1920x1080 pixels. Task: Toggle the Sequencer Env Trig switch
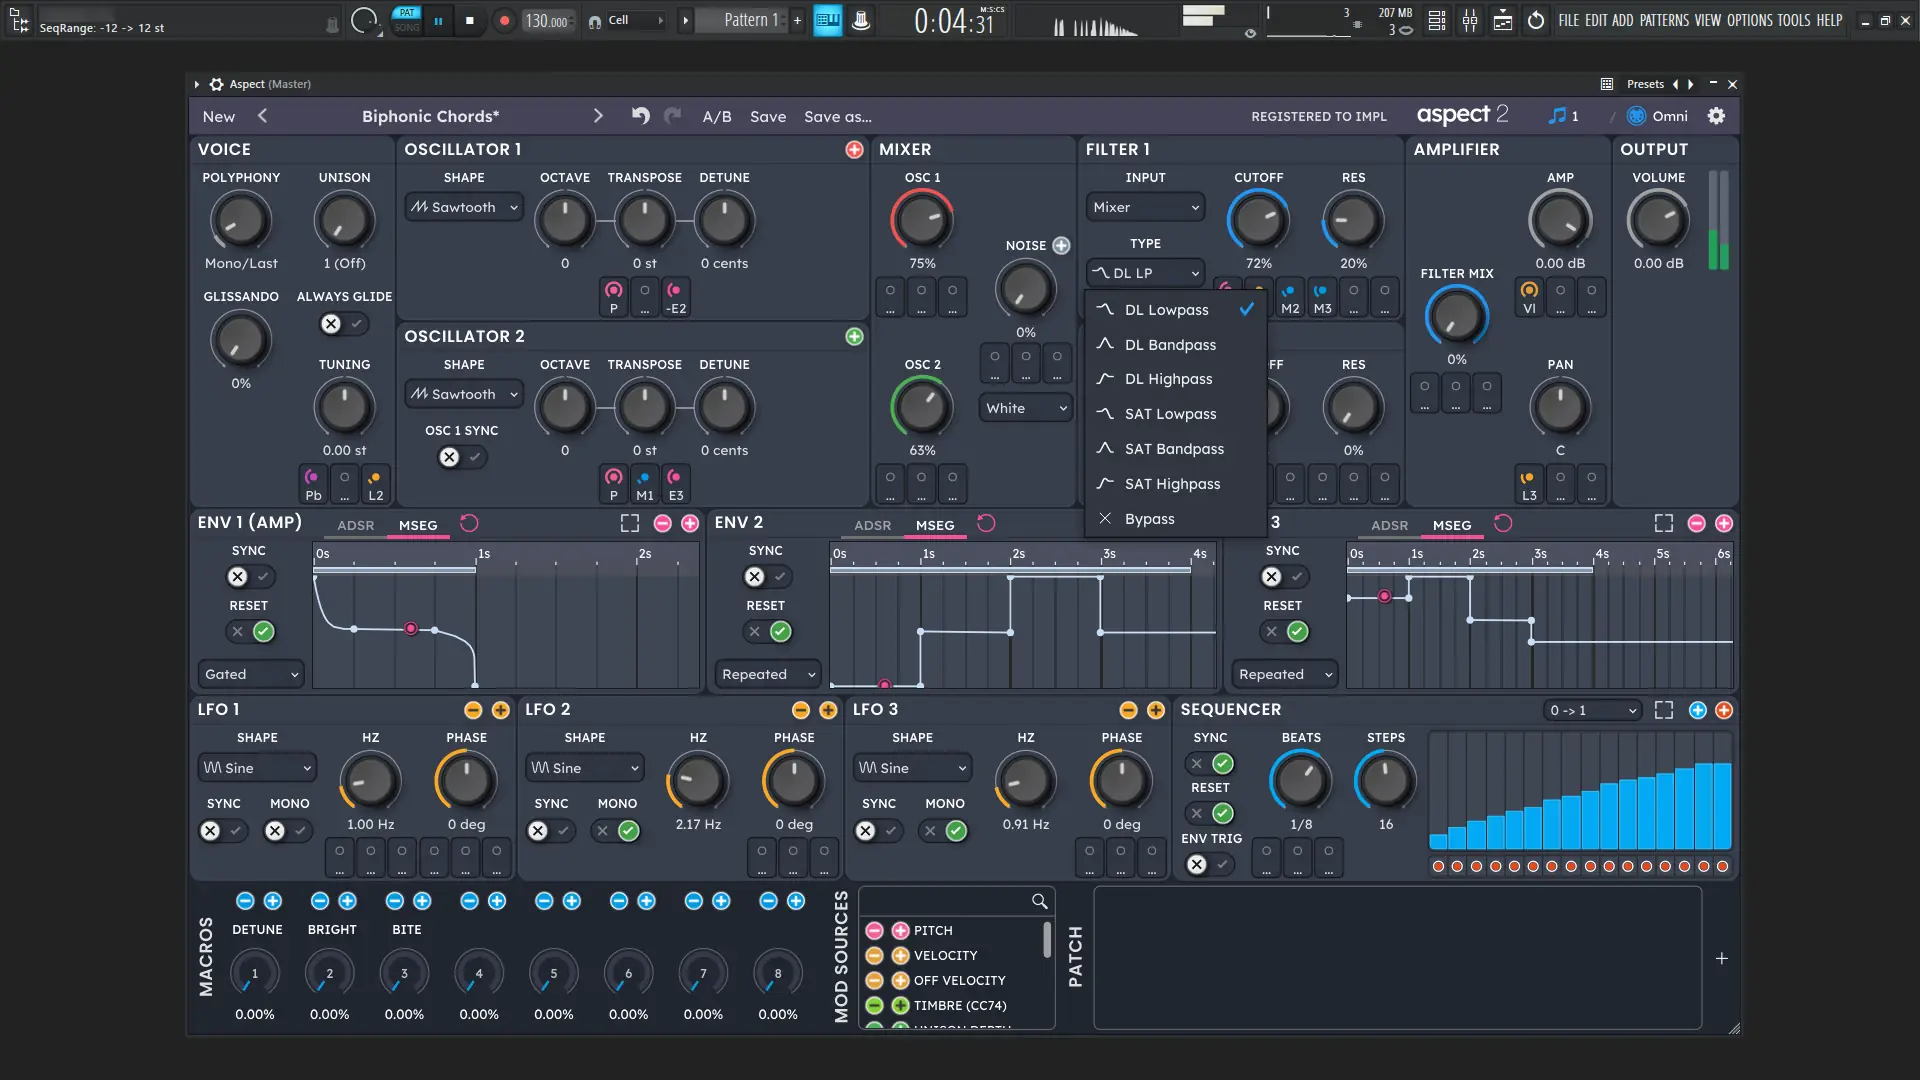(x=1208, y=865)
